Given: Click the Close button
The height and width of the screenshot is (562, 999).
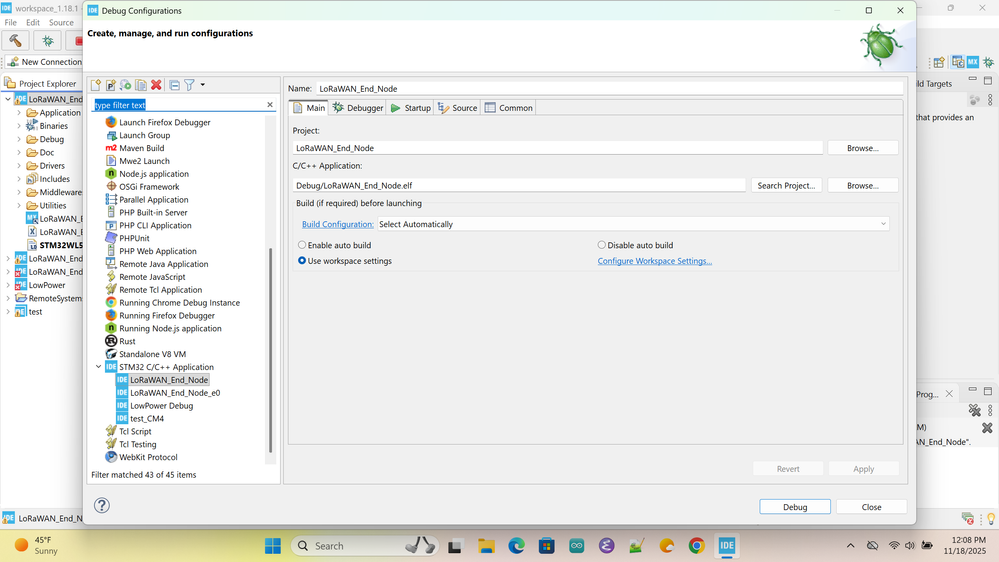Looking at the screenshot, I should point(871,507).
